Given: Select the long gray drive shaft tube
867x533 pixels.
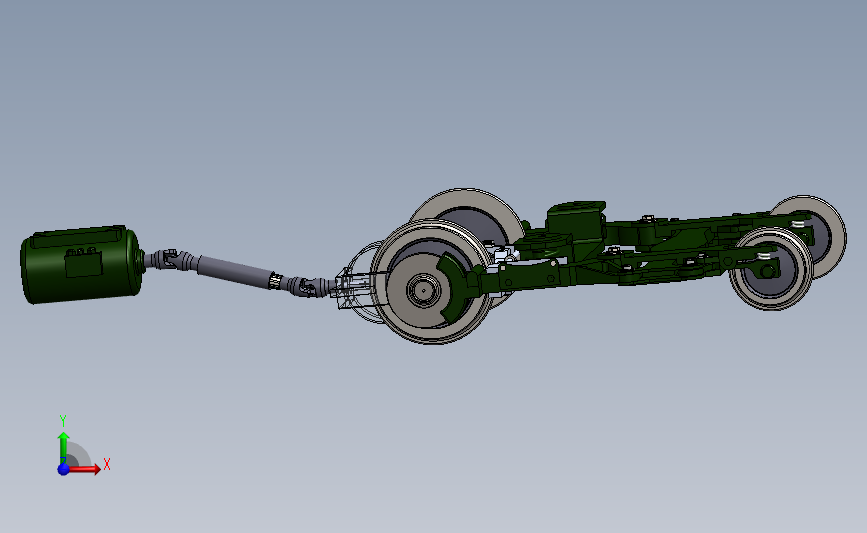Looking at the screenshot, I should click(236, 271).
